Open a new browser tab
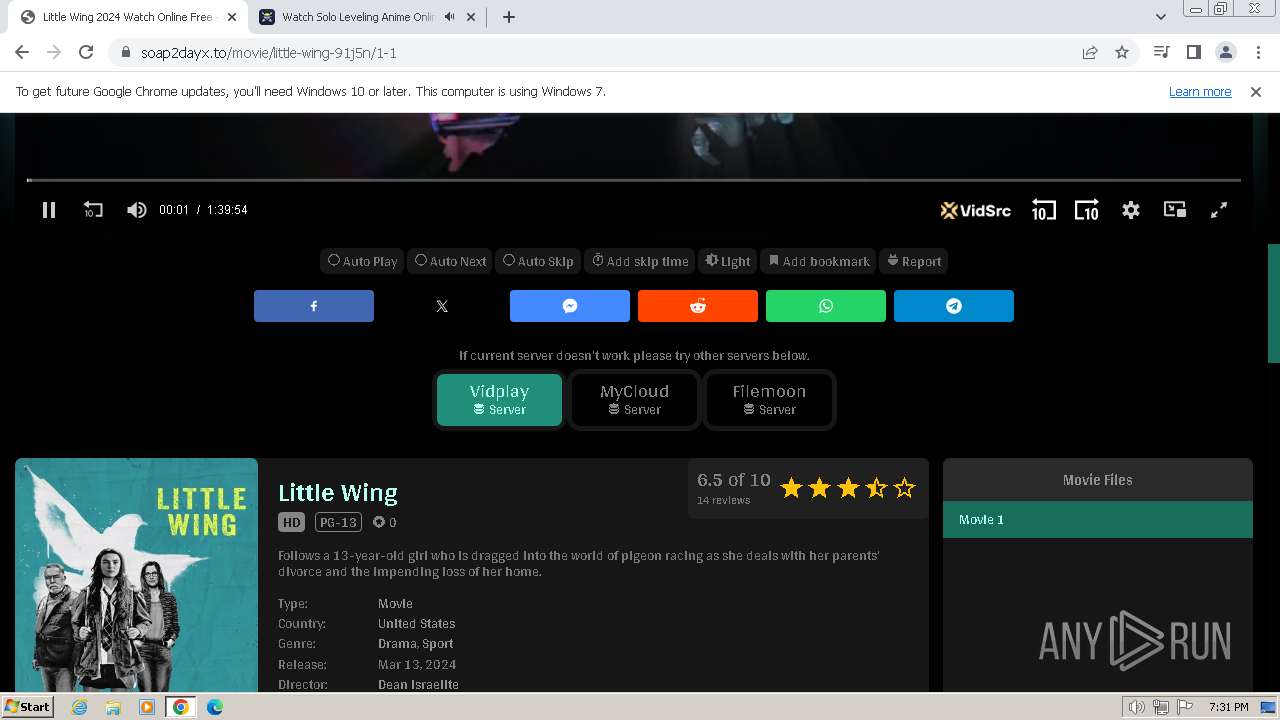This screenshot has height=720, width=1280. [508, 17]
